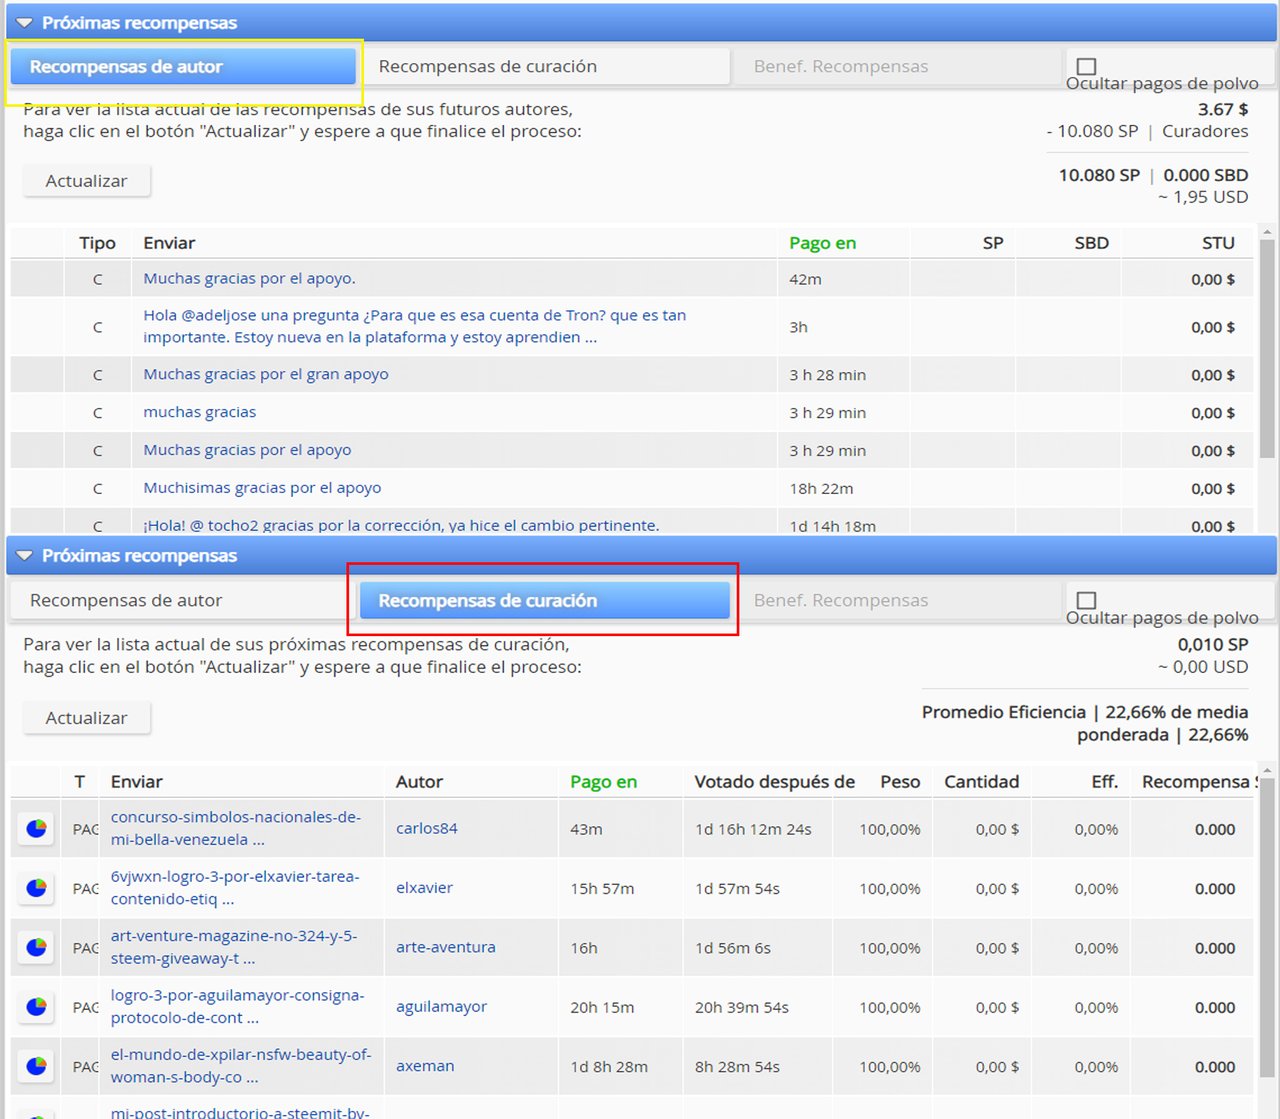Open post concurso-simbolos-nacionales-de-mi-bella-venezuela
Viewport: 1280px width, 1119px height.
point(236,828)
